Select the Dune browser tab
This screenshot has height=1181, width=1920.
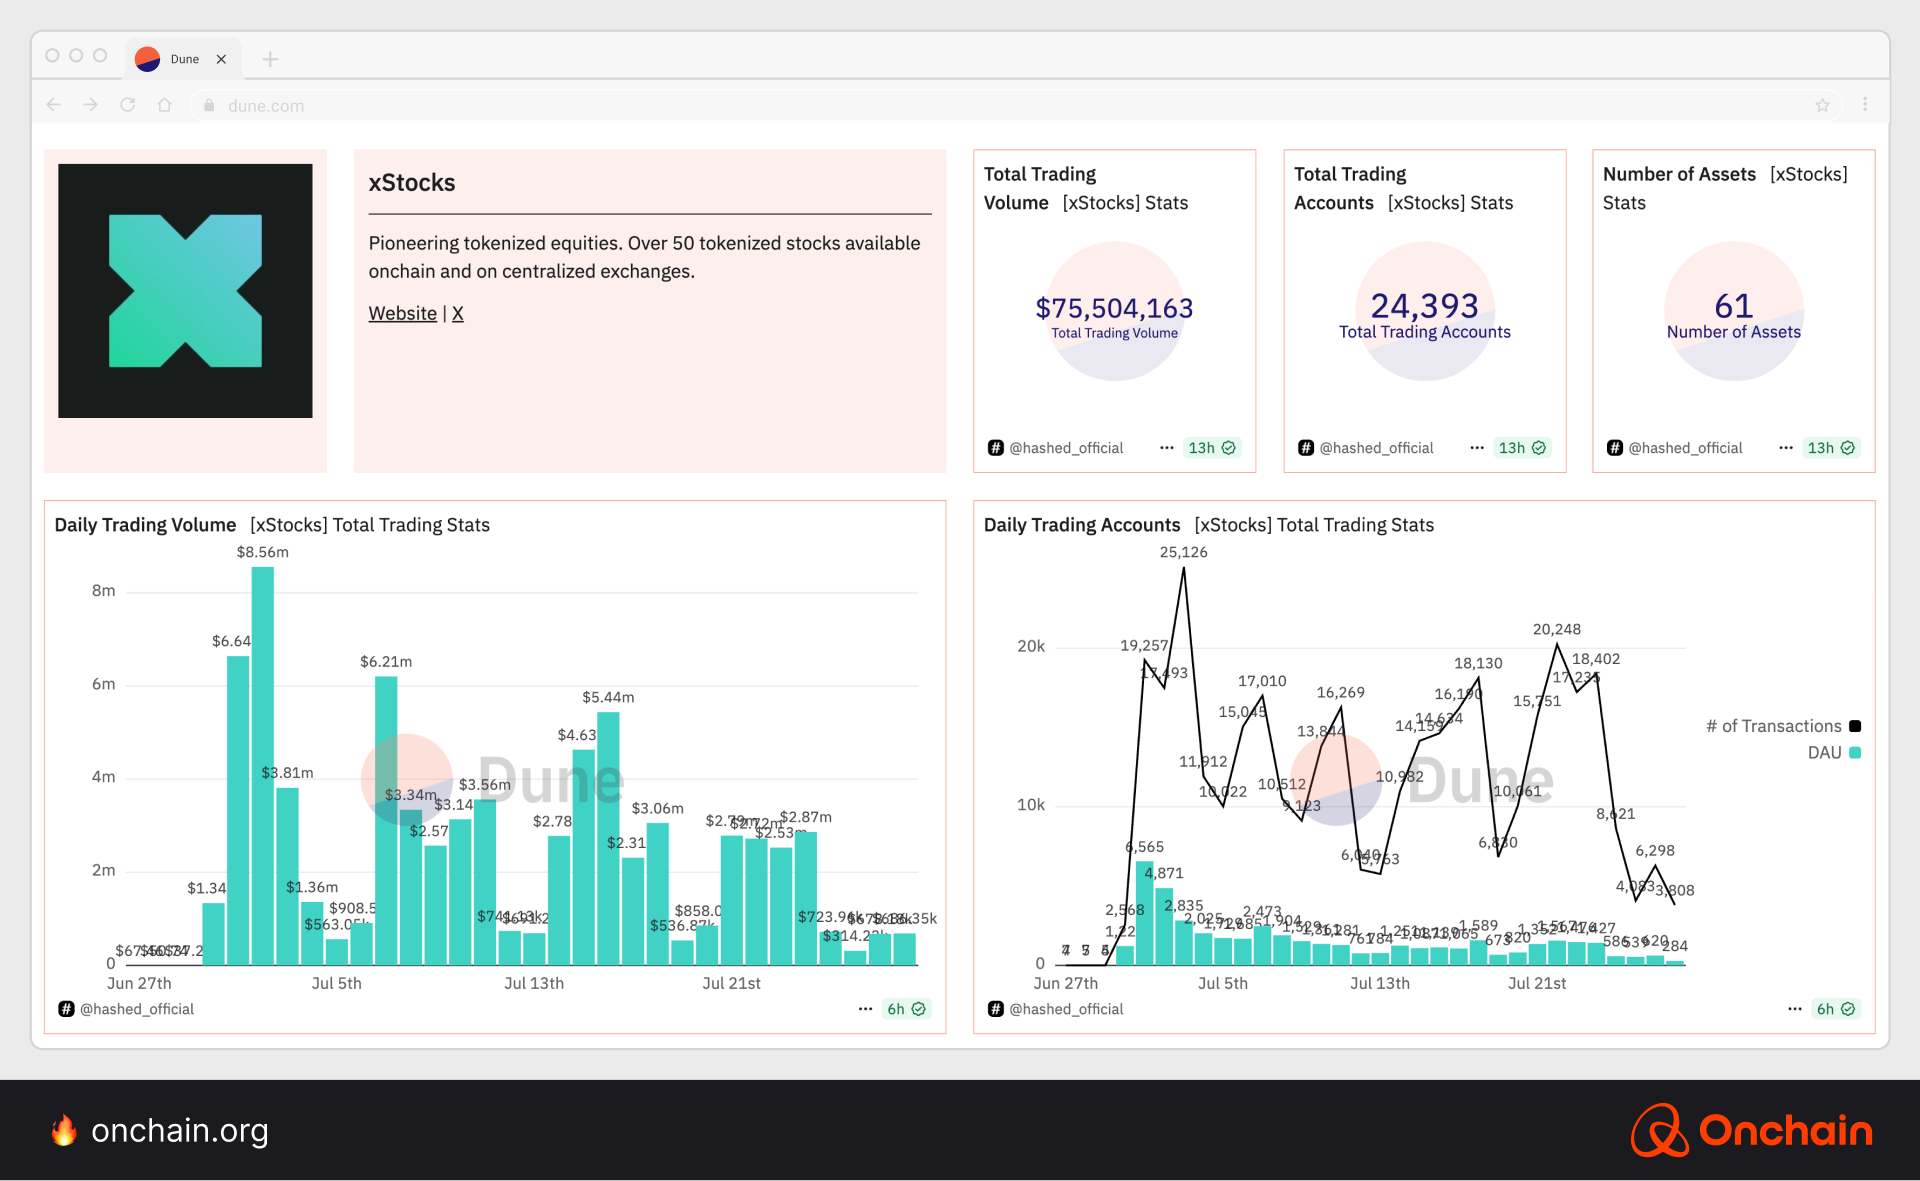183,59
